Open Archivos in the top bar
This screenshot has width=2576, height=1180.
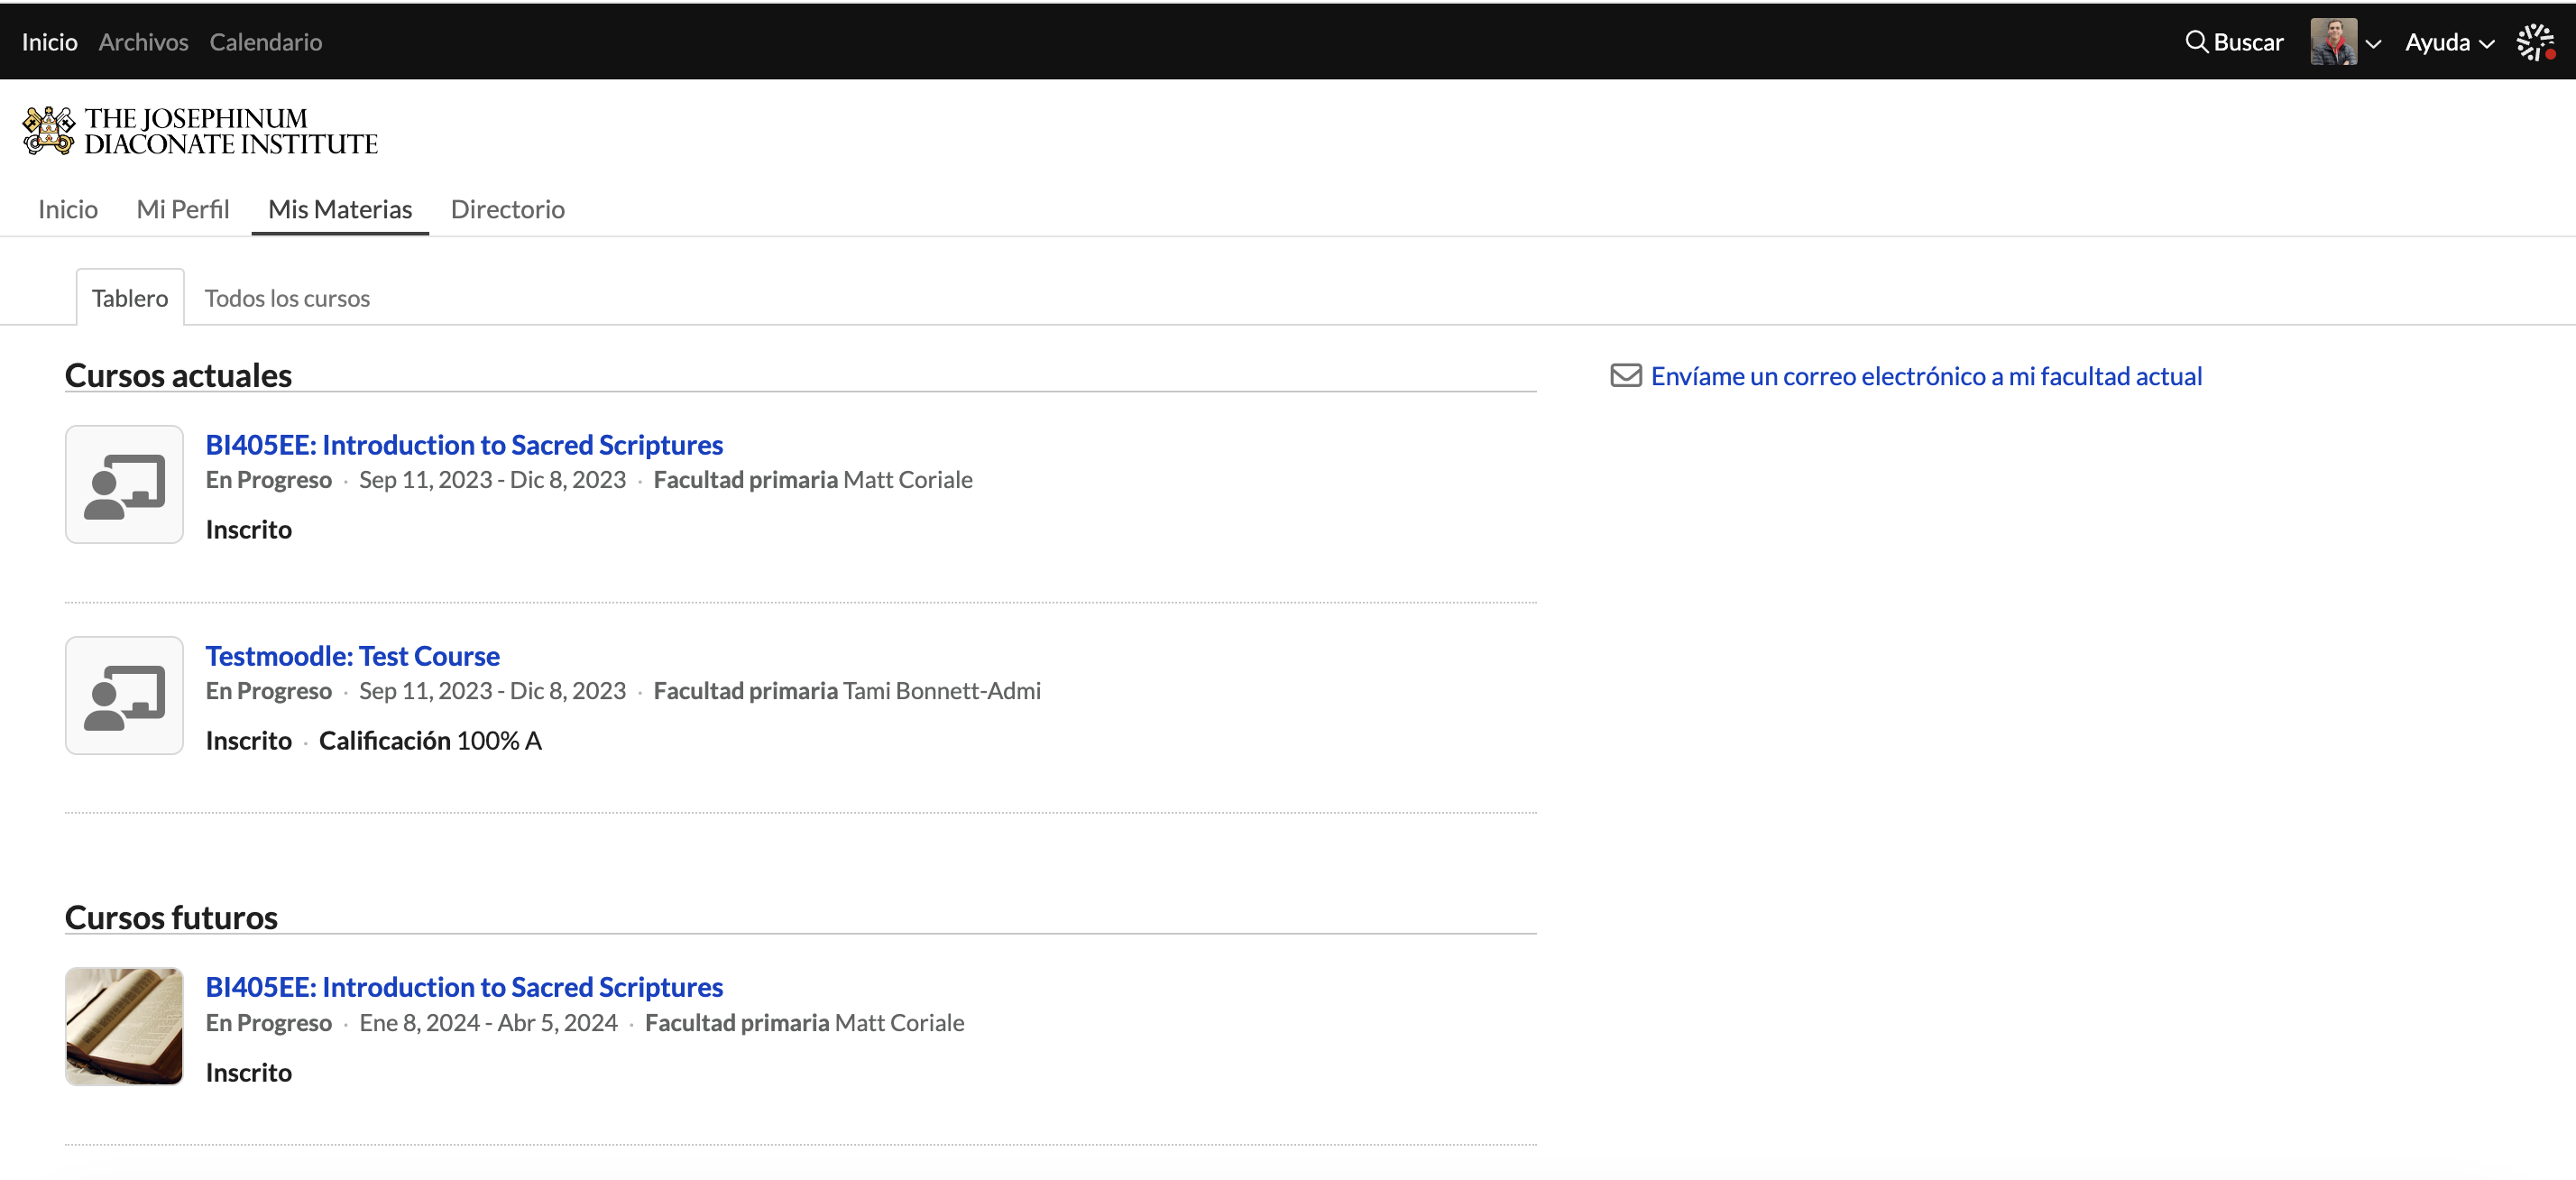pos(143,42)
